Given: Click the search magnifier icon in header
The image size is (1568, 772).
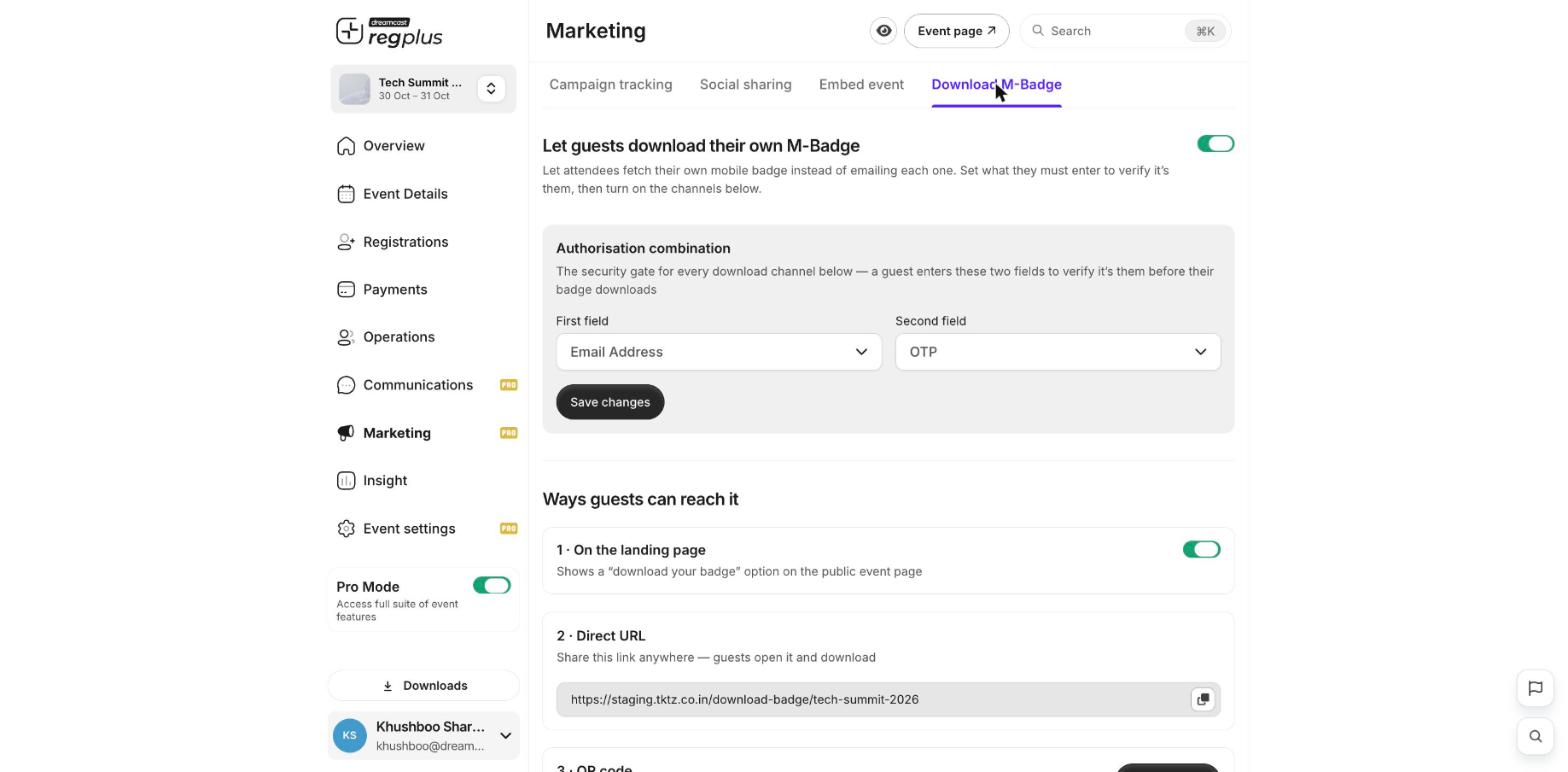Looking at the screenshot, I should coord(1038,31).
